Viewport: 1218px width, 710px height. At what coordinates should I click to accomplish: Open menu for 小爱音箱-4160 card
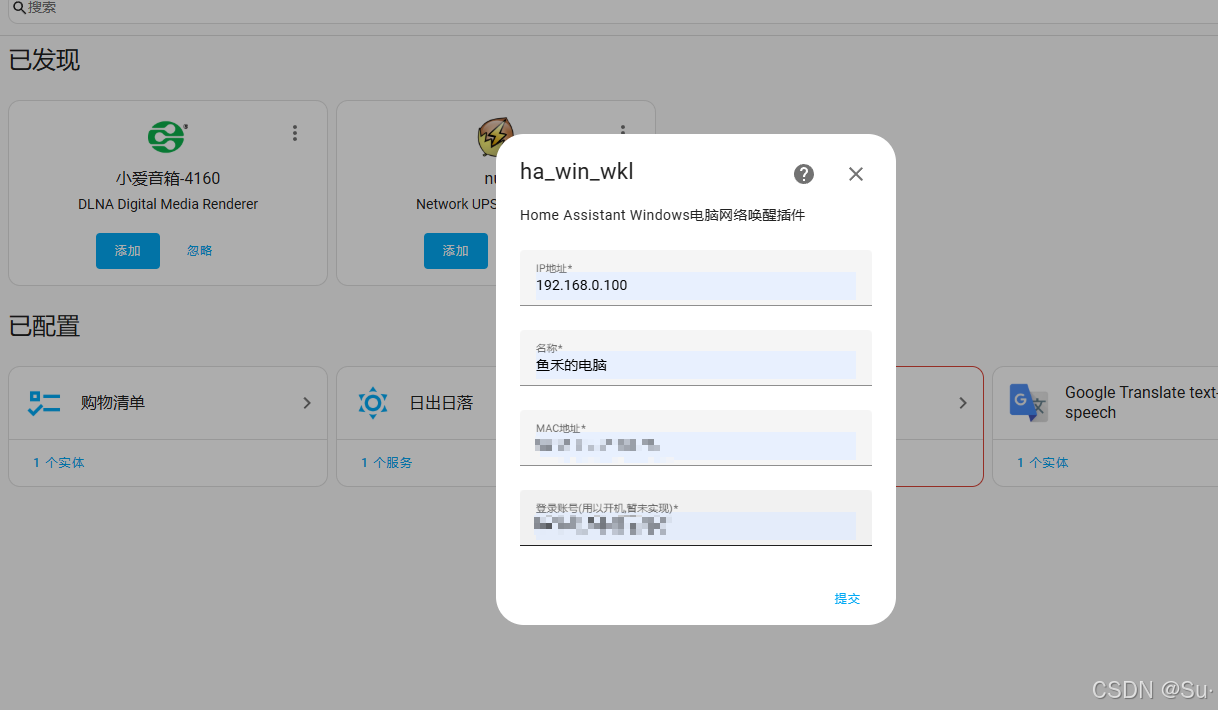pos(295,133)
